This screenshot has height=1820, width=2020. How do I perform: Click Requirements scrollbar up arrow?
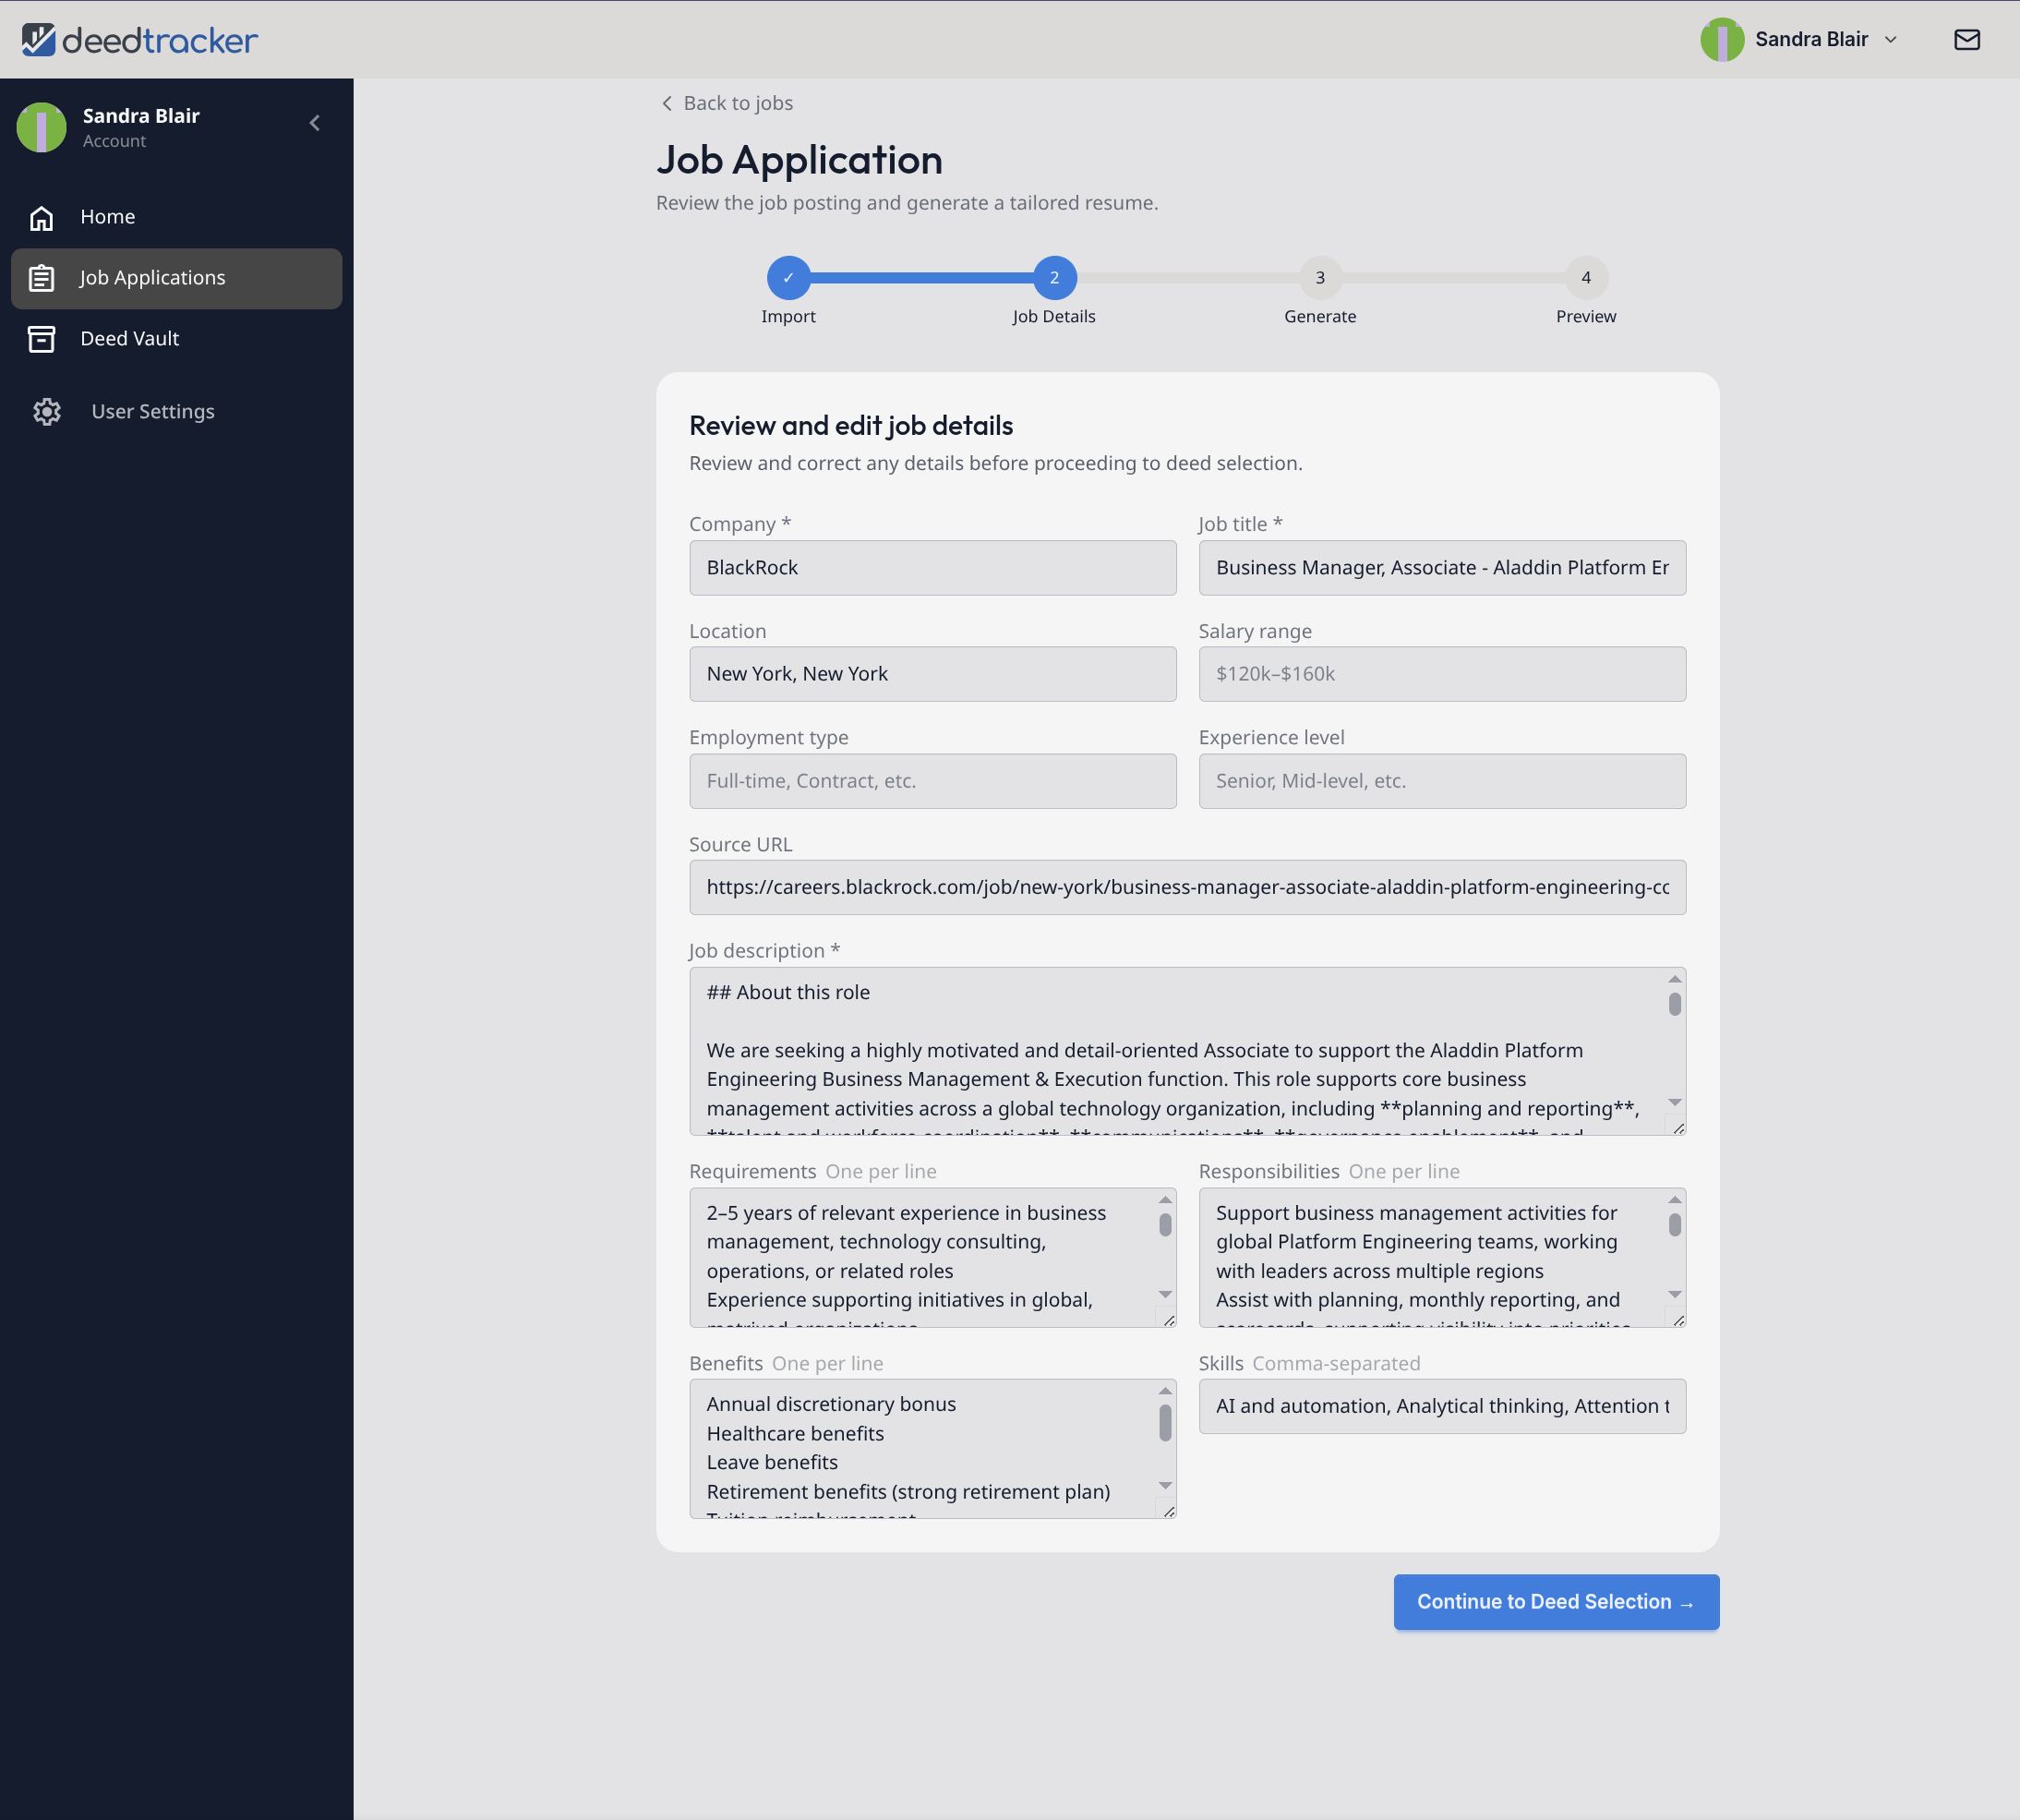[x=1165, y=1200]
